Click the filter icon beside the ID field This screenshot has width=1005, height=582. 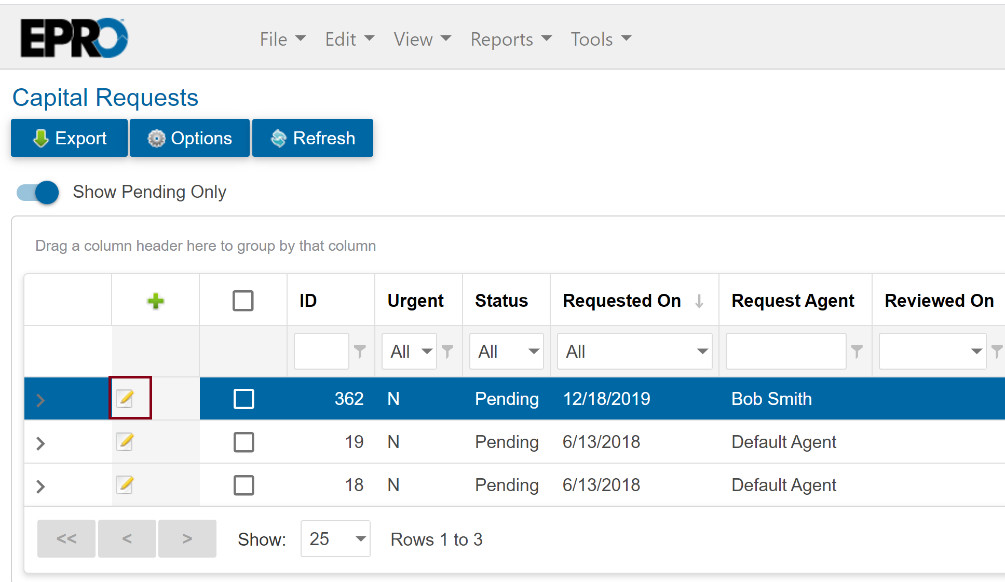click(x=360, y=352)
